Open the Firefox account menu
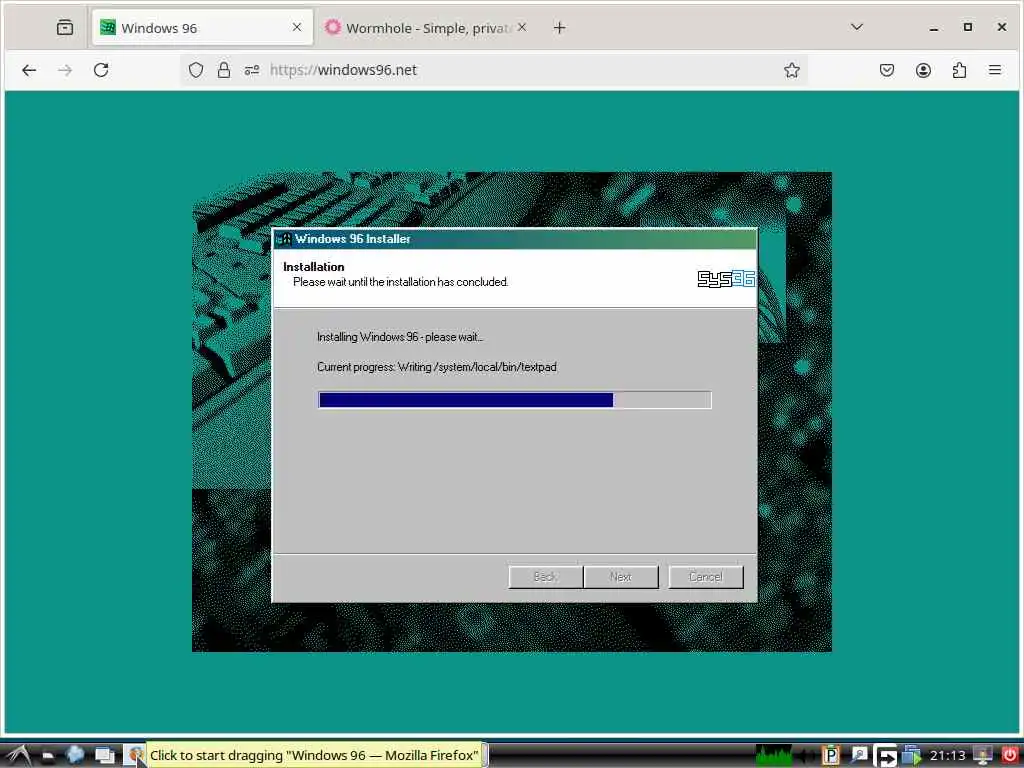Image resolution: width=1024 pixels, height=768 pixels. coord(923,70)
